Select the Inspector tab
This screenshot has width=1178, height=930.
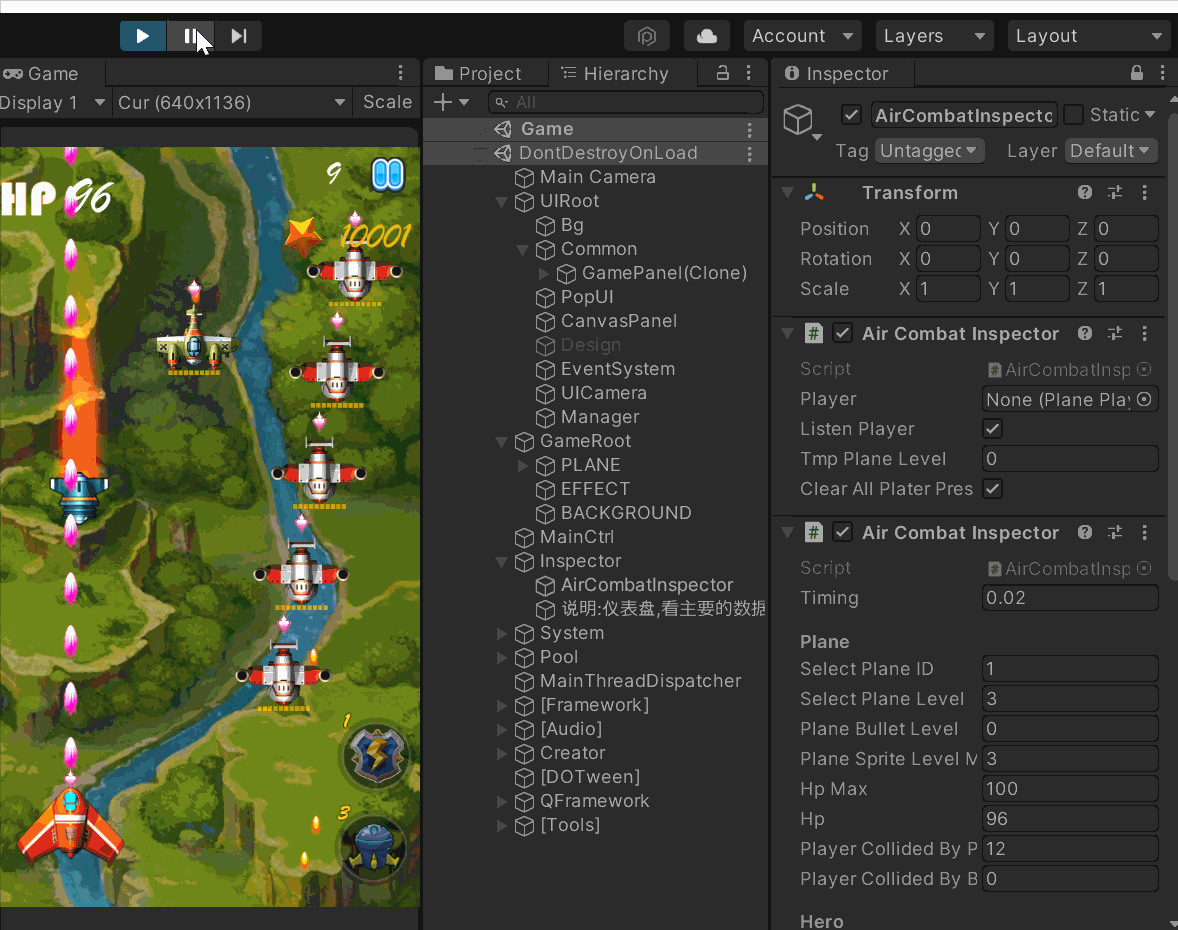(837, 74)
